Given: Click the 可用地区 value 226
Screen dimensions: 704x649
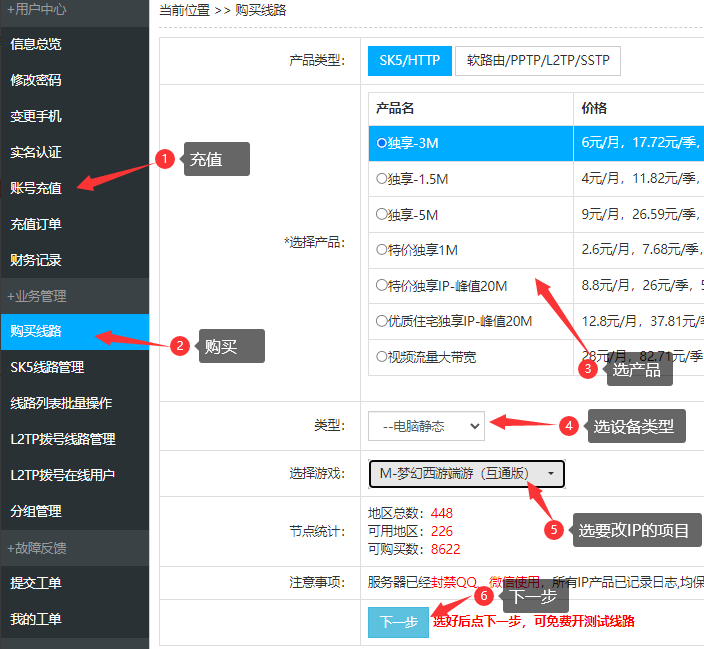Looking at the screenshot, I should [442, 531].
